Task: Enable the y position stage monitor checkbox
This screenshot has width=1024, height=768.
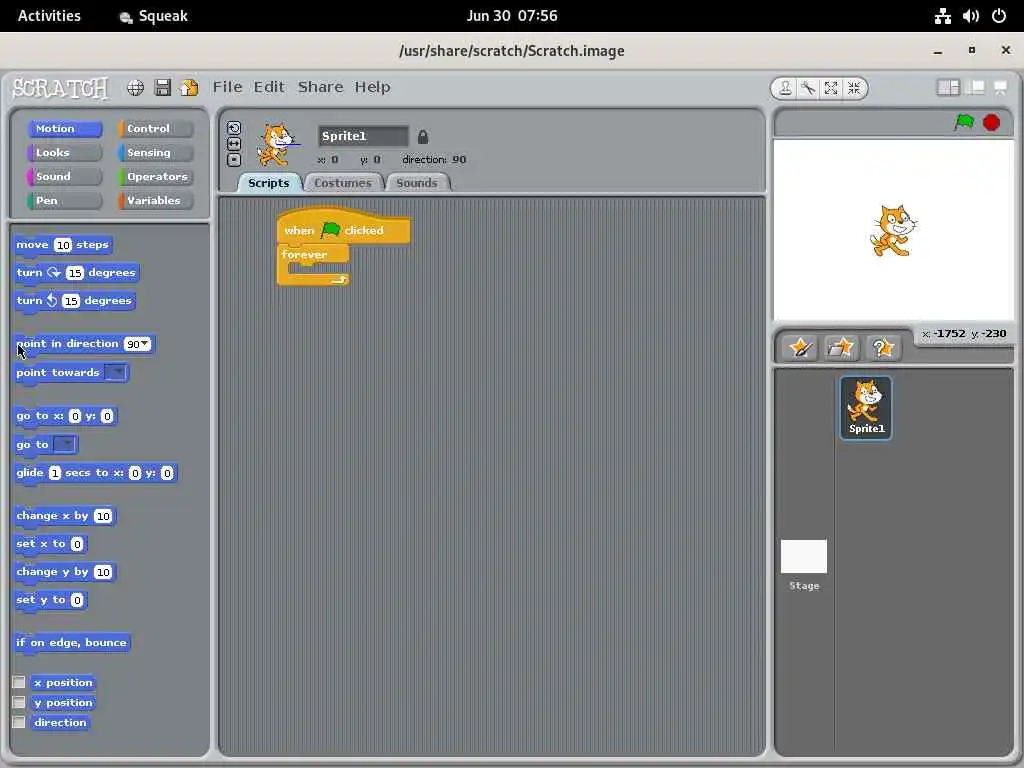Action: click(19, 703)
